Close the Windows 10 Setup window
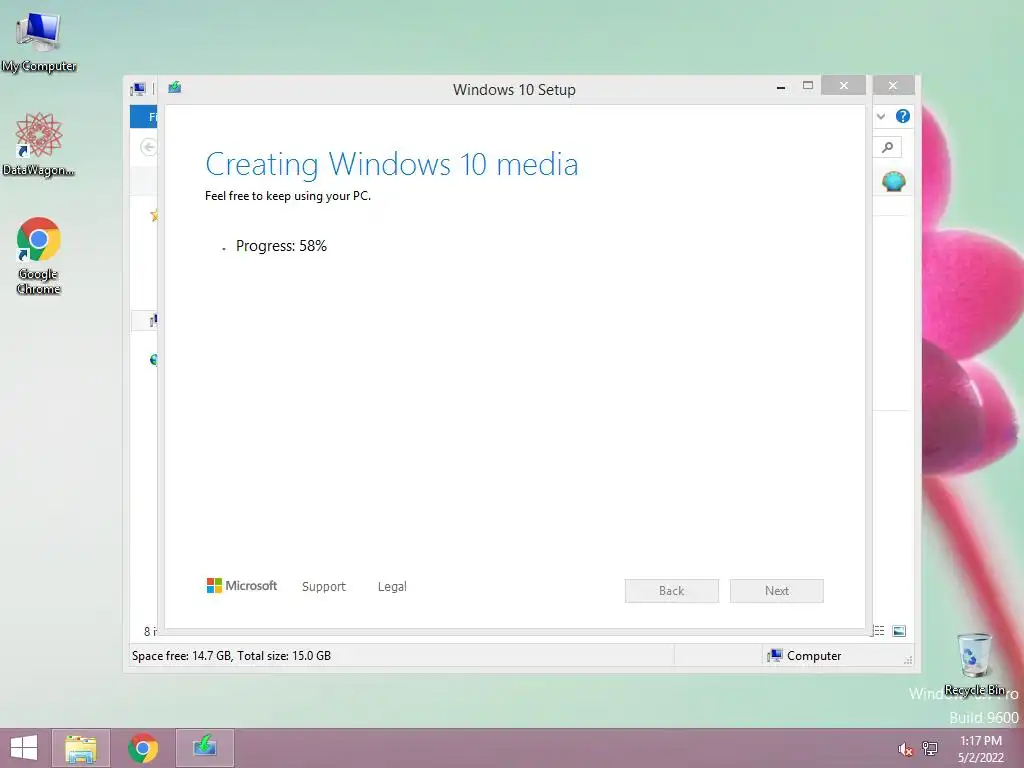The image size is (1024, 768). [x=844, y=86]
